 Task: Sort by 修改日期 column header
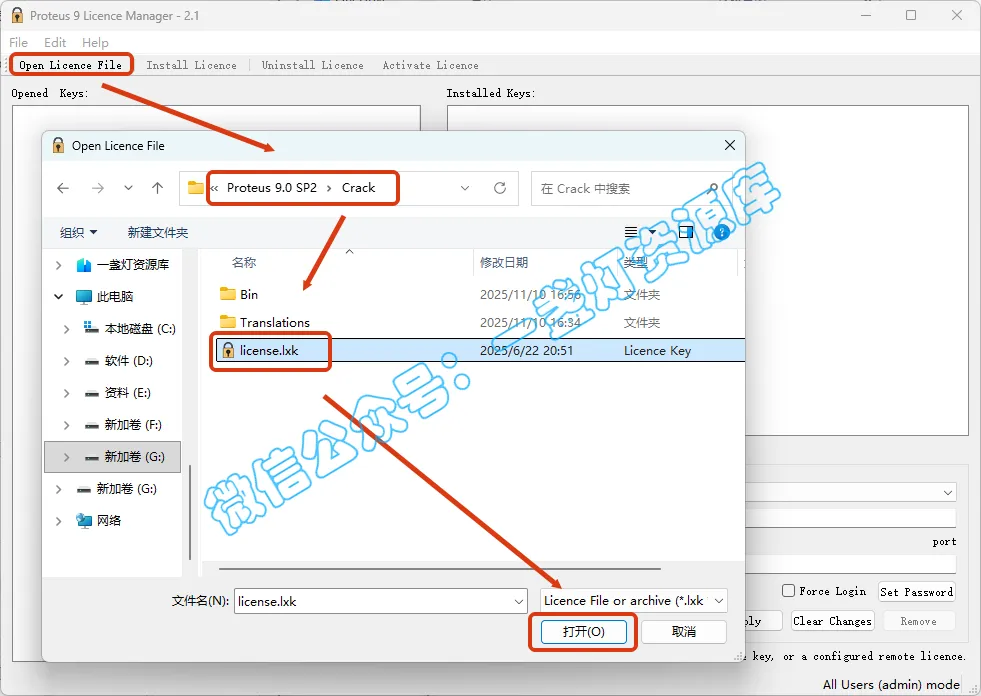(x=504, y=262)
